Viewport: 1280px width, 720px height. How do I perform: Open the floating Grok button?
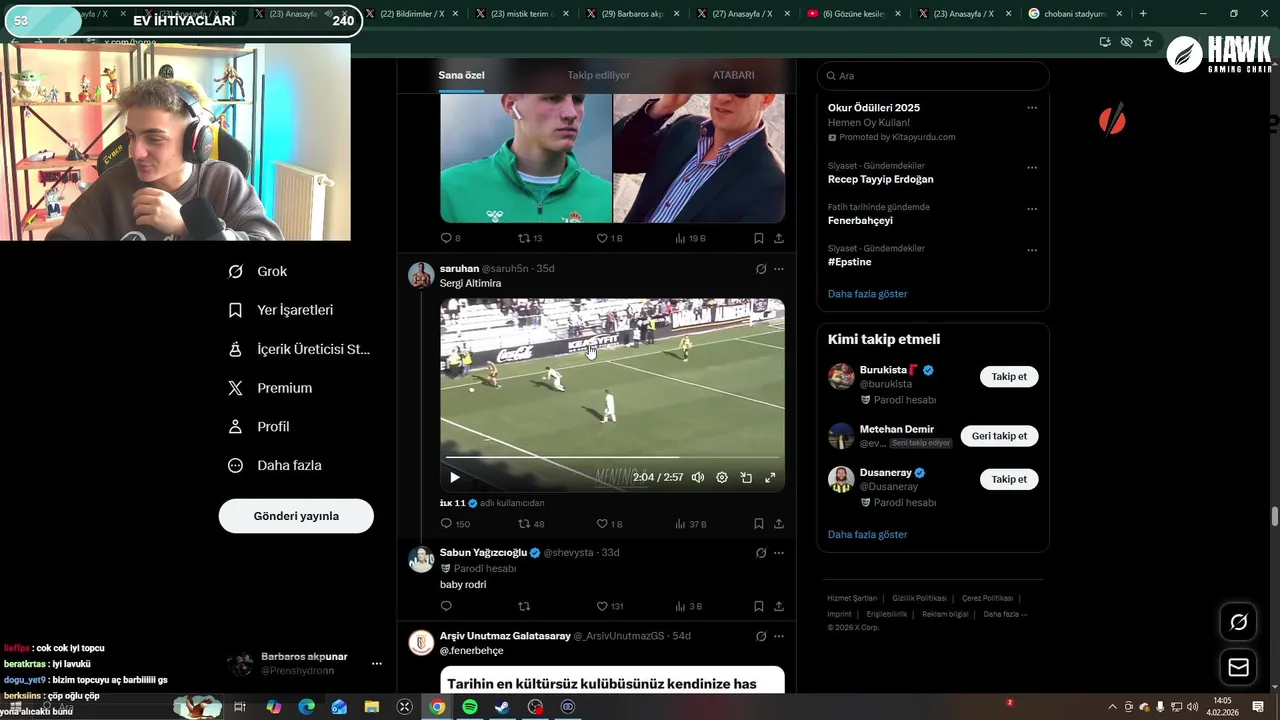(1238, 622)
